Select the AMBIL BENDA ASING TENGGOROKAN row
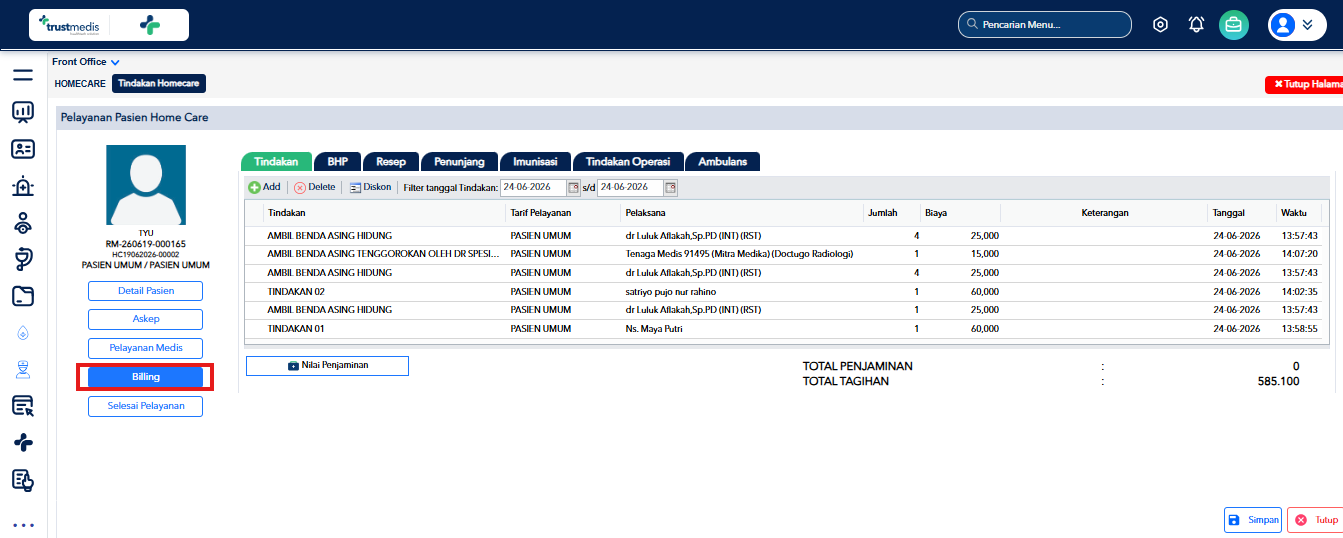The image size is (1343, 538). (x=786, y=254)
